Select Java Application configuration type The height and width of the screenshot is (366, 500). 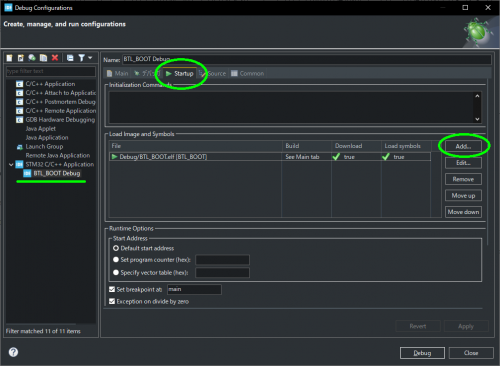(x=47, y=138)
